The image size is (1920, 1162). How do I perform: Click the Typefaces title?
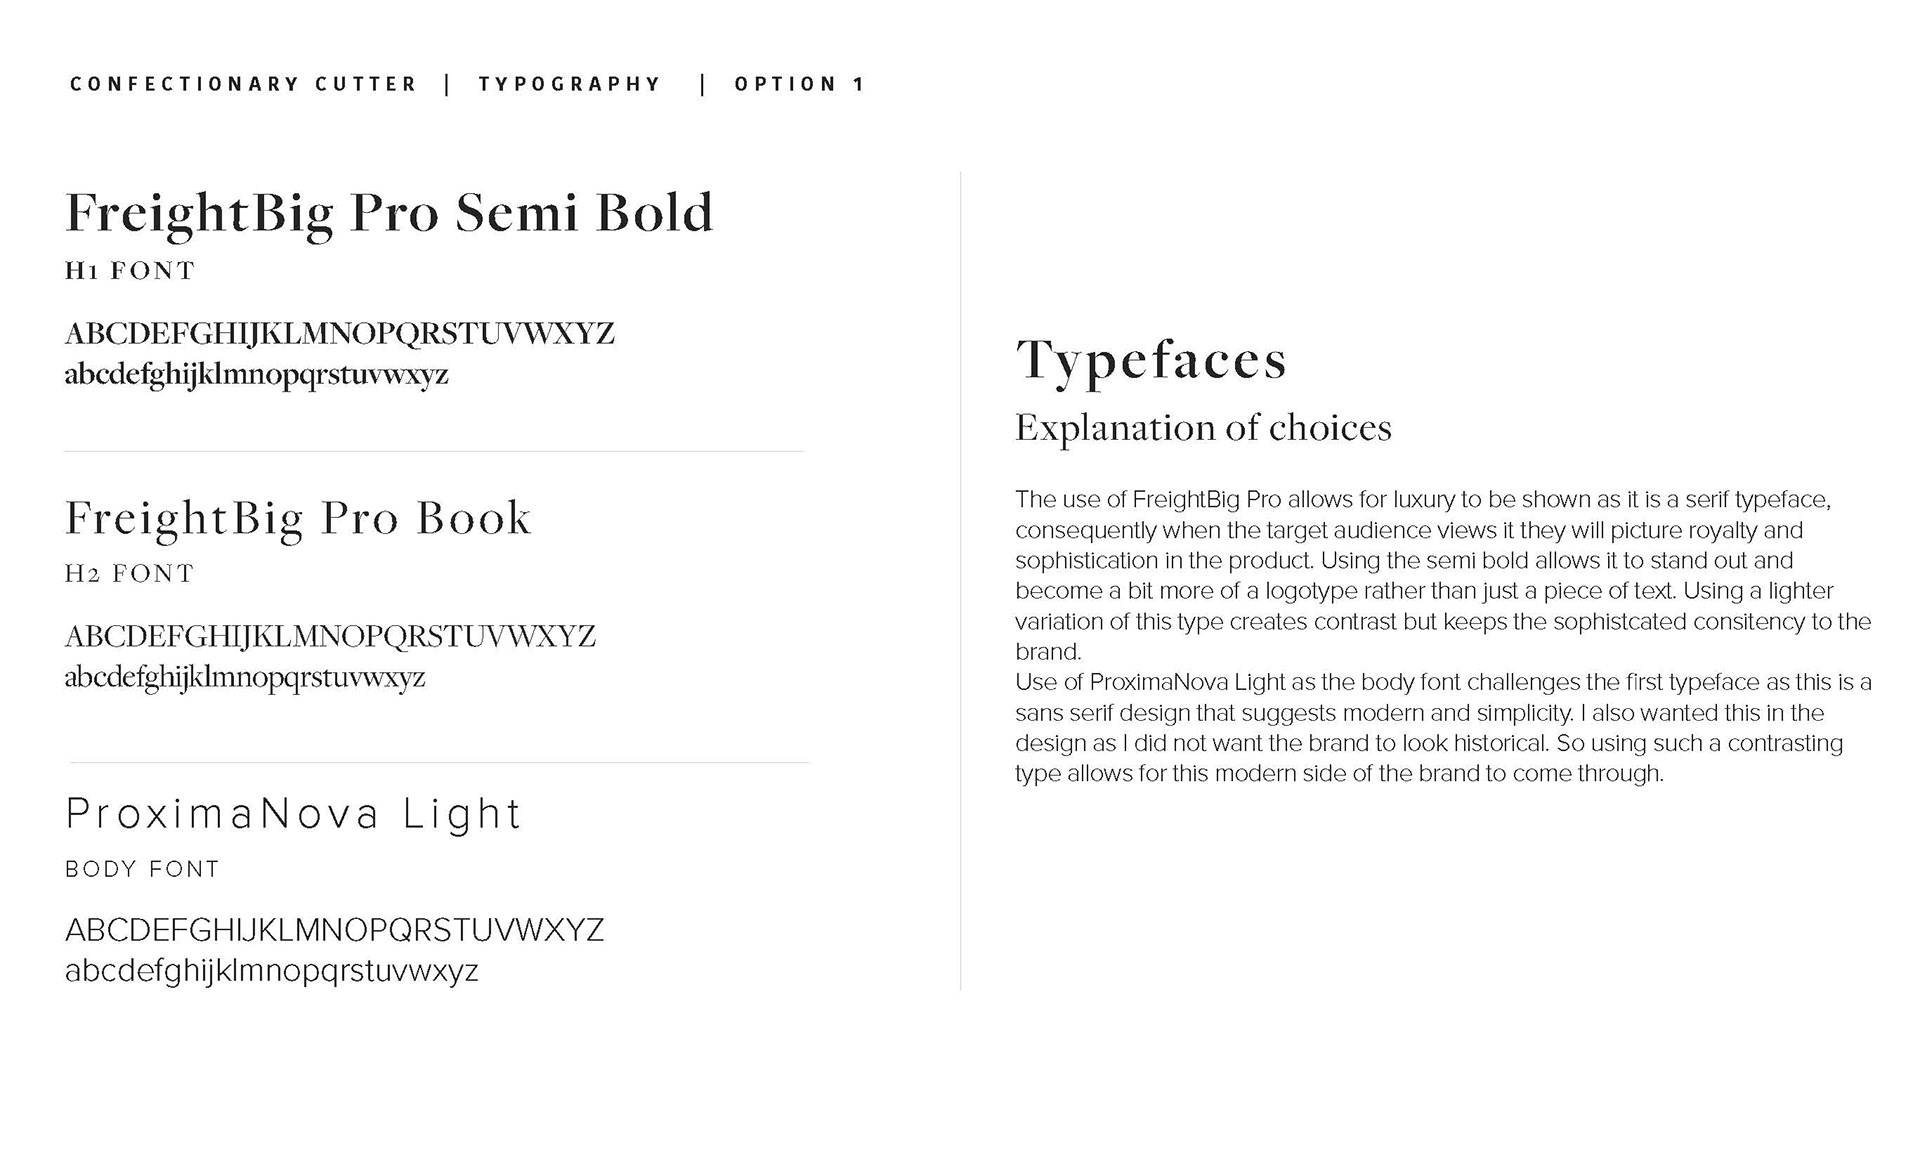[1151, 361]
